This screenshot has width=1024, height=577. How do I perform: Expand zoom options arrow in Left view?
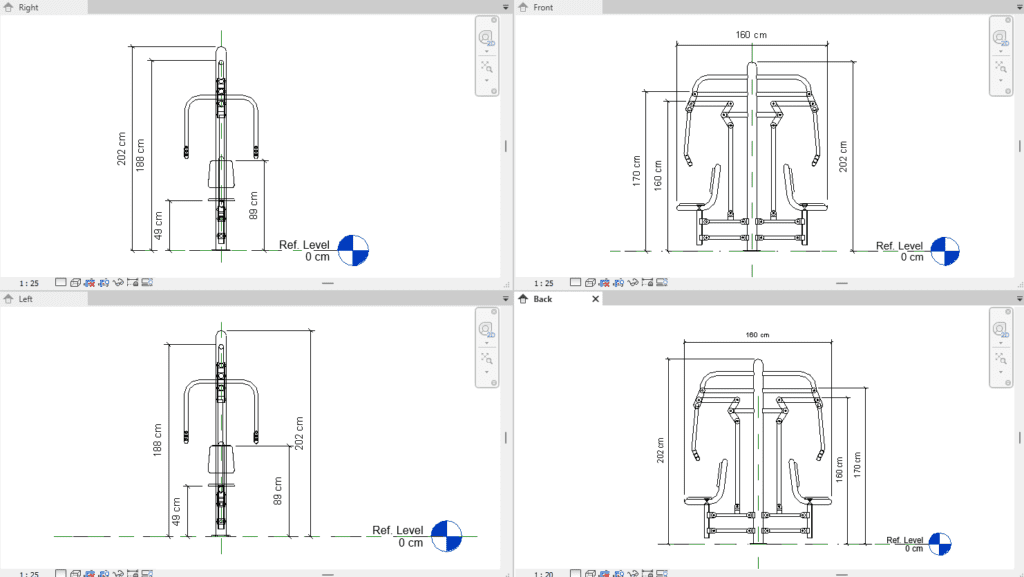click(487, 372)
